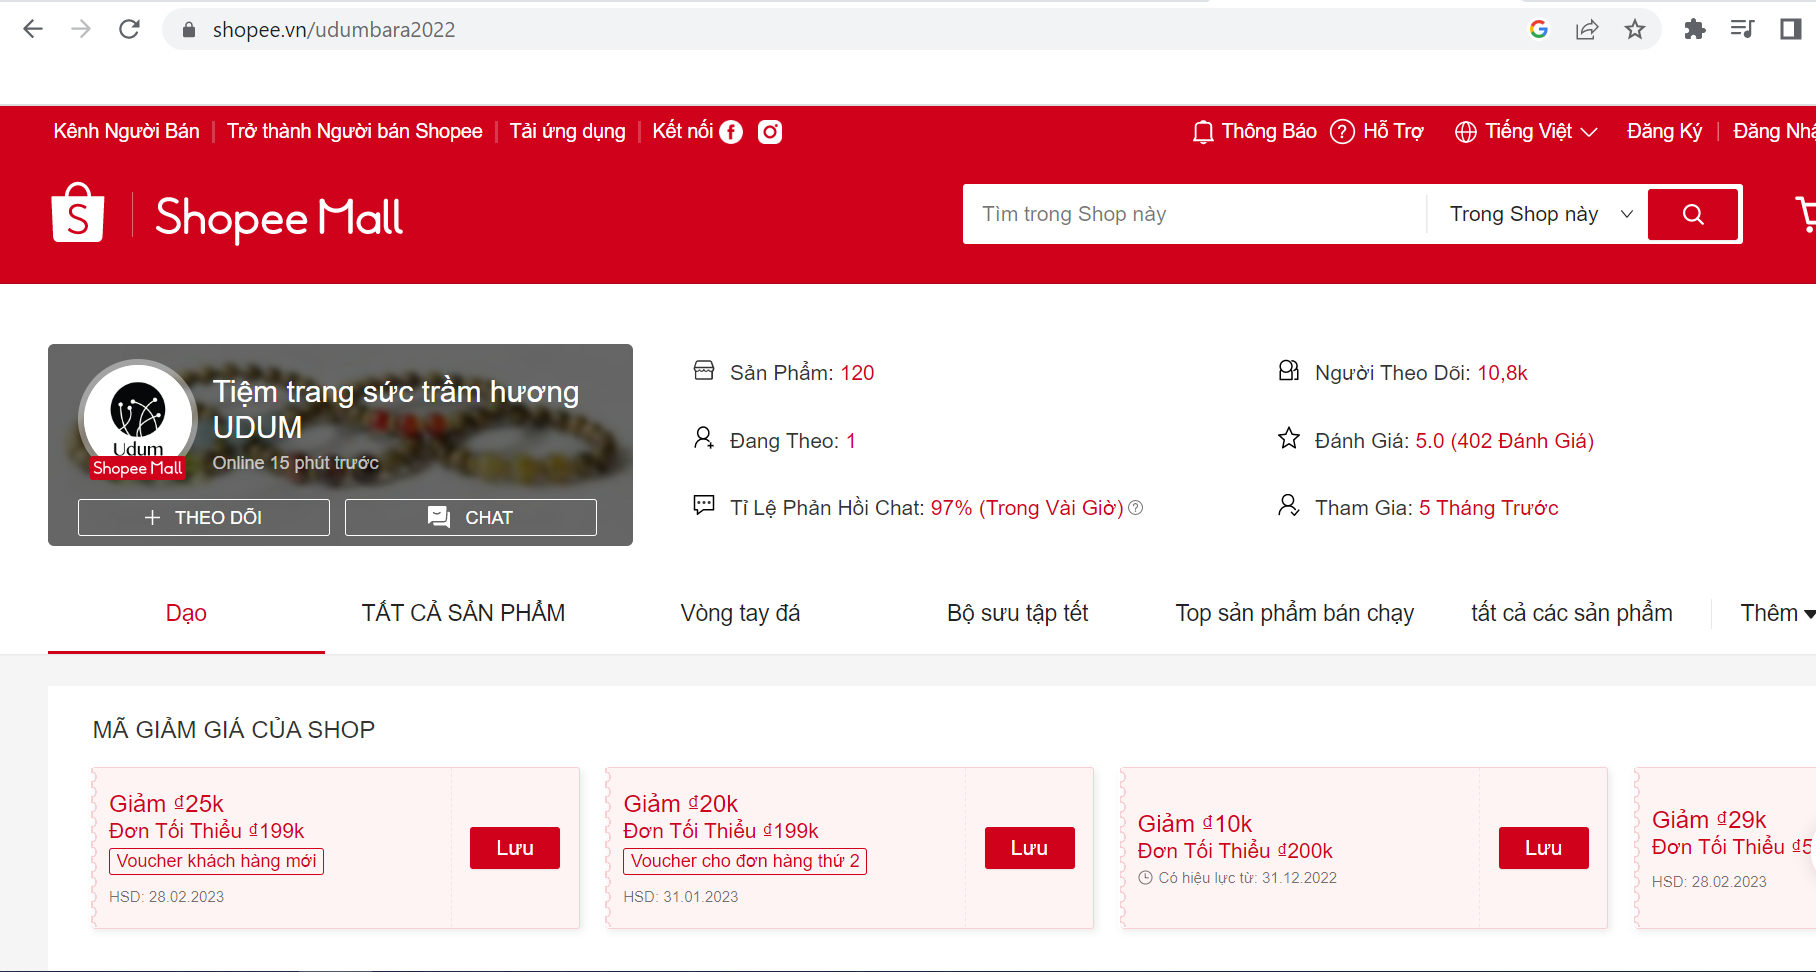Open the Vòng tay đá tab
The width and height of the screenshot is (1816, 972).
740,613
